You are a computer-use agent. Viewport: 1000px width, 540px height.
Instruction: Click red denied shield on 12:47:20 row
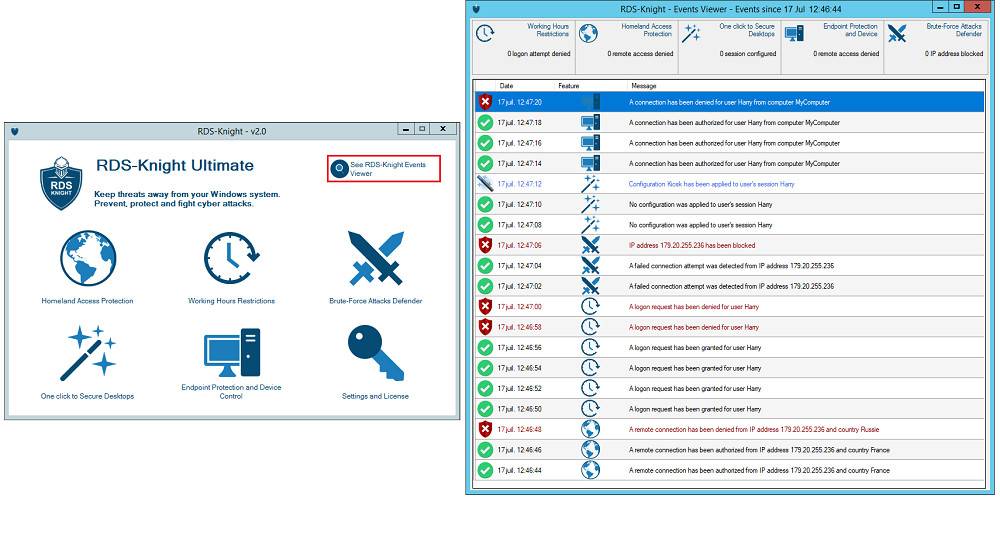point(485,102)
